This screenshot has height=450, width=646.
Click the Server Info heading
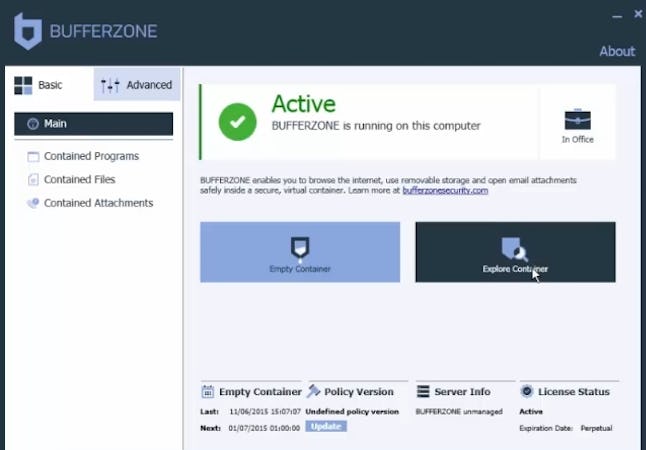coord(462,391)
